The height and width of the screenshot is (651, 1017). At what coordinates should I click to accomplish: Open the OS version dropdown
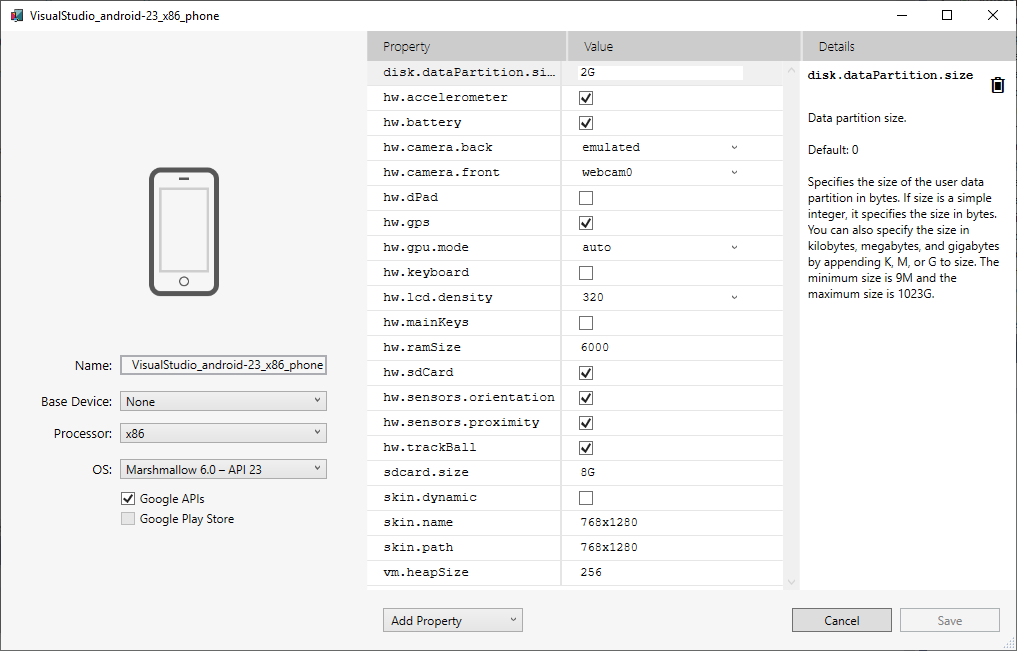click(223, 469)
